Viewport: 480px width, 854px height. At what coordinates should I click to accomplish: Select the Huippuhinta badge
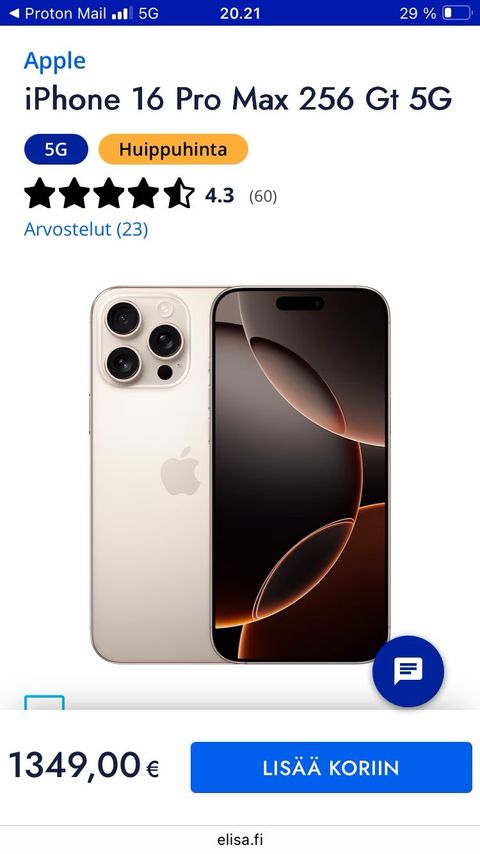[x=173, y=149]
